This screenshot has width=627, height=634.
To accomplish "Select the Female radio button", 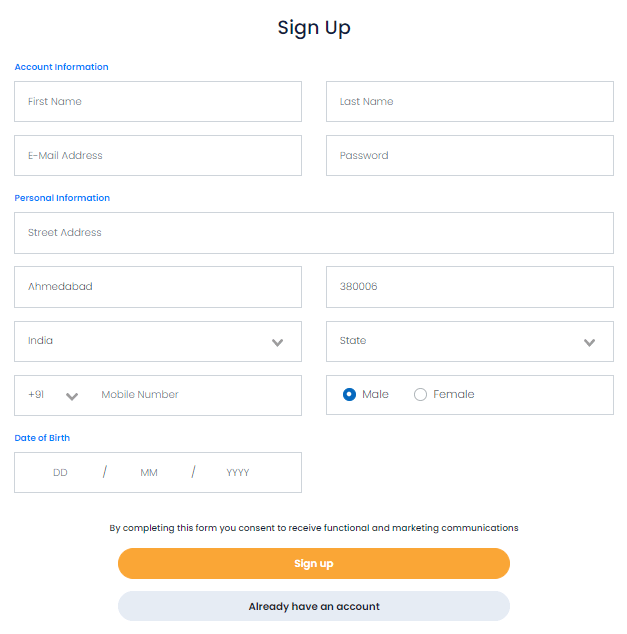I will tap(420, 395).
